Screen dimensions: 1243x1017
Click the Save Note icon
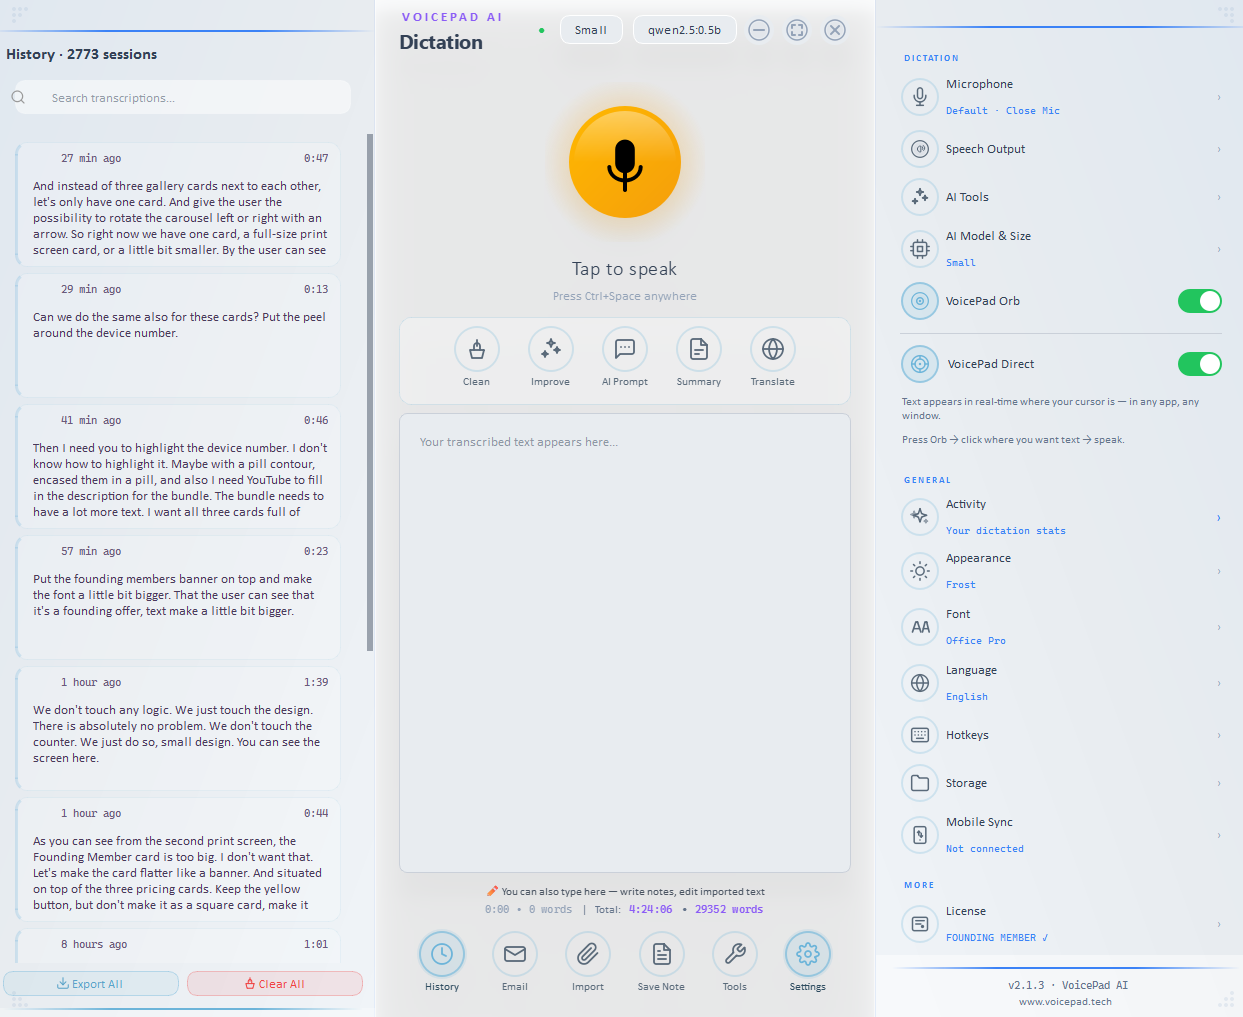pos(661,954)
